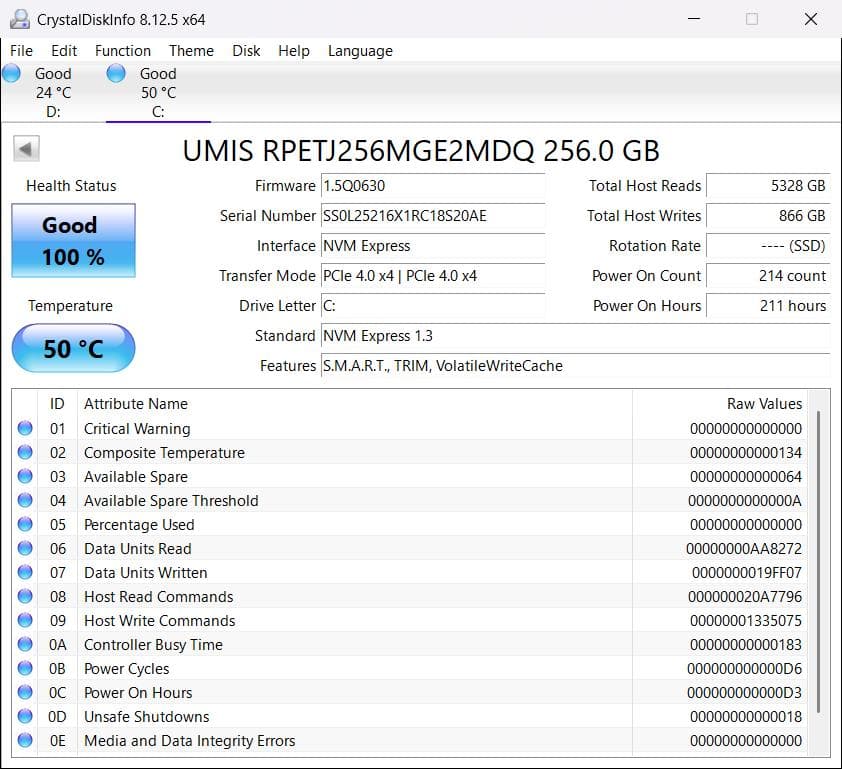The height and width of the screenshot is (769, 842).
Task: Click the blue dot beside Critical Warning
Action: [x=25, y=429]
